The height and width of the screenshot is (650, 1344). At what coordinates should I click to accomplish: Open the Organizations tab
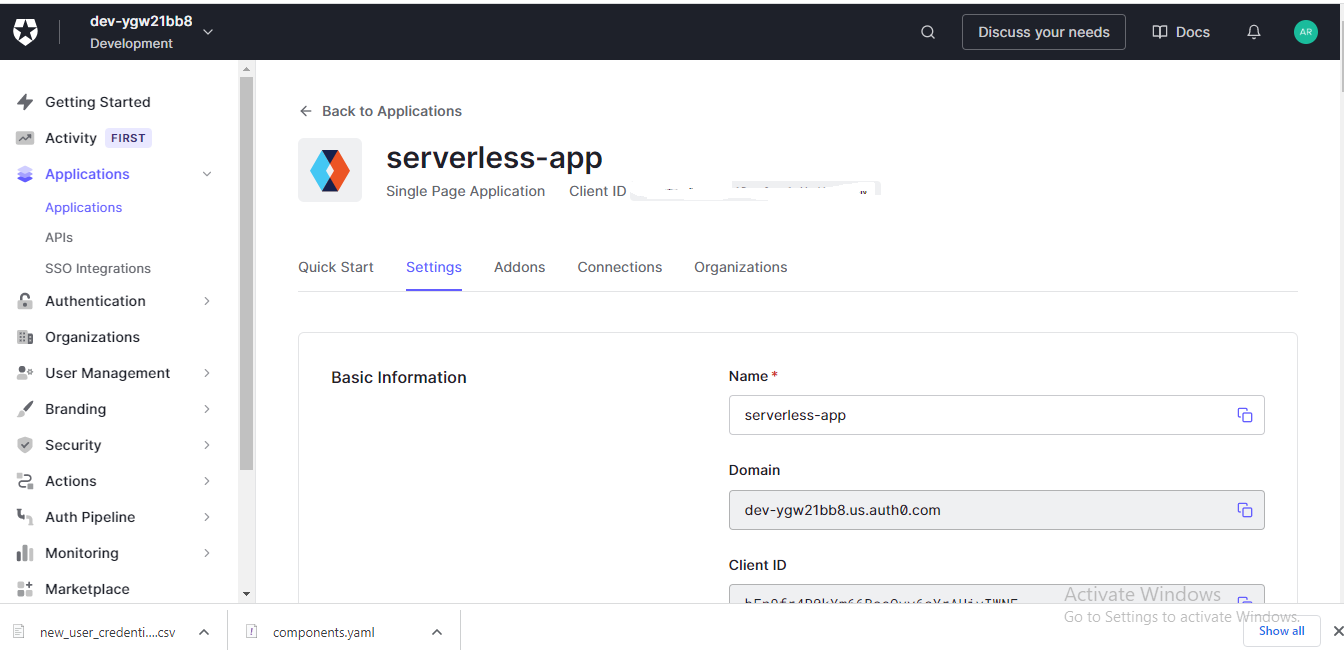pos(741,267)
